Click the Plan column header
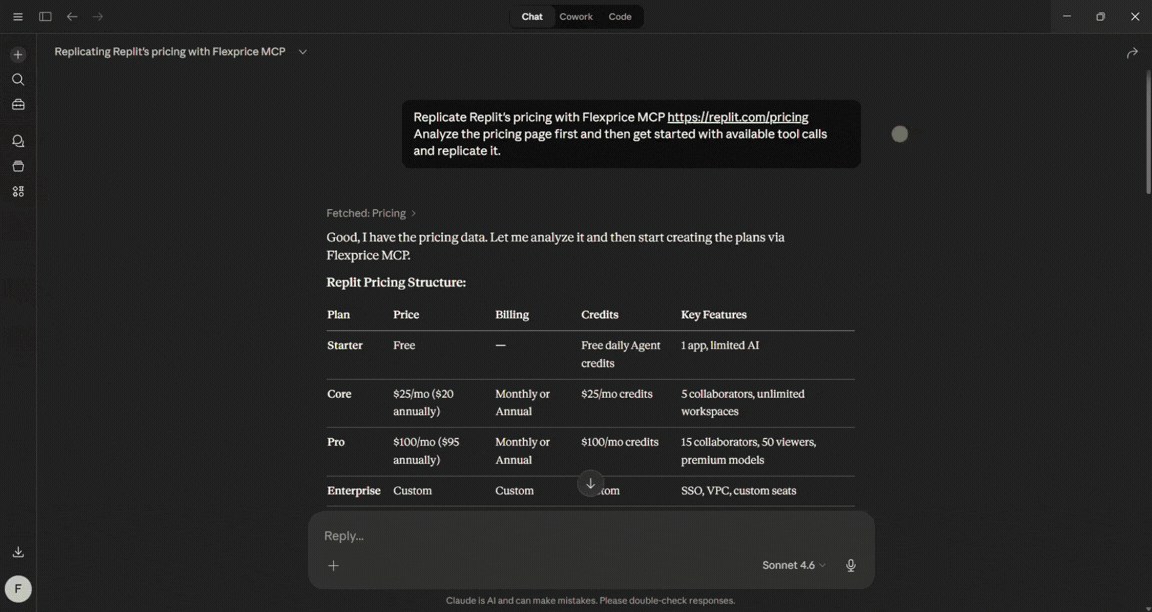This screenshot has height=612, width=1152. [338, 314]
